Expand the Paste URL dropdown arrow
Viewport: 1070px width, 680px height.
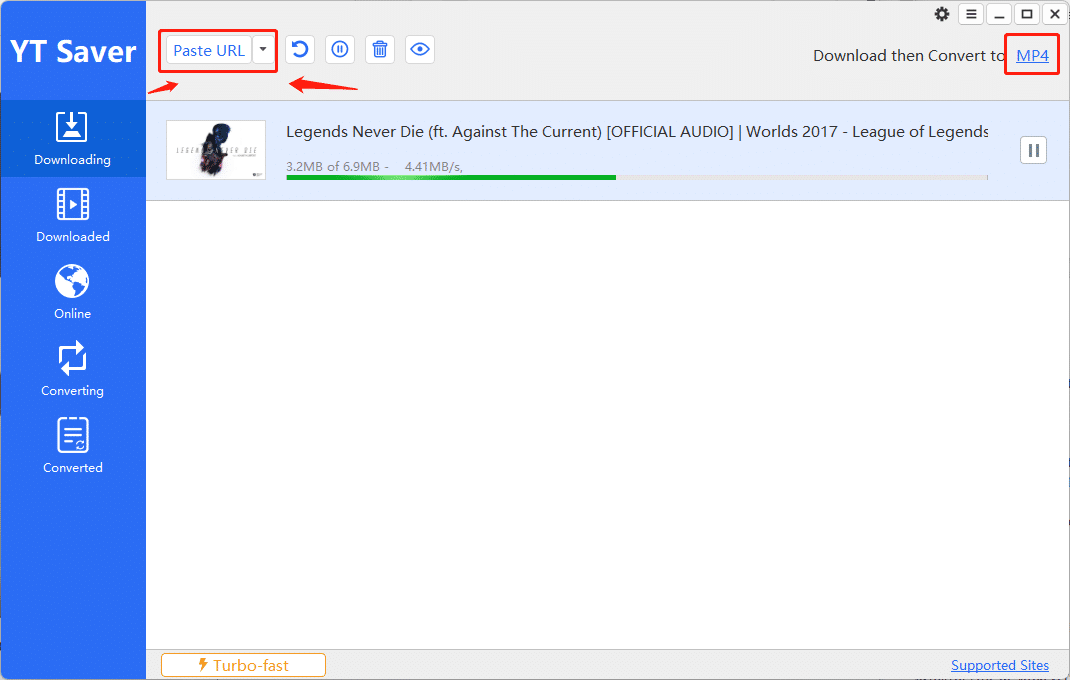click(x=263, y=50)
